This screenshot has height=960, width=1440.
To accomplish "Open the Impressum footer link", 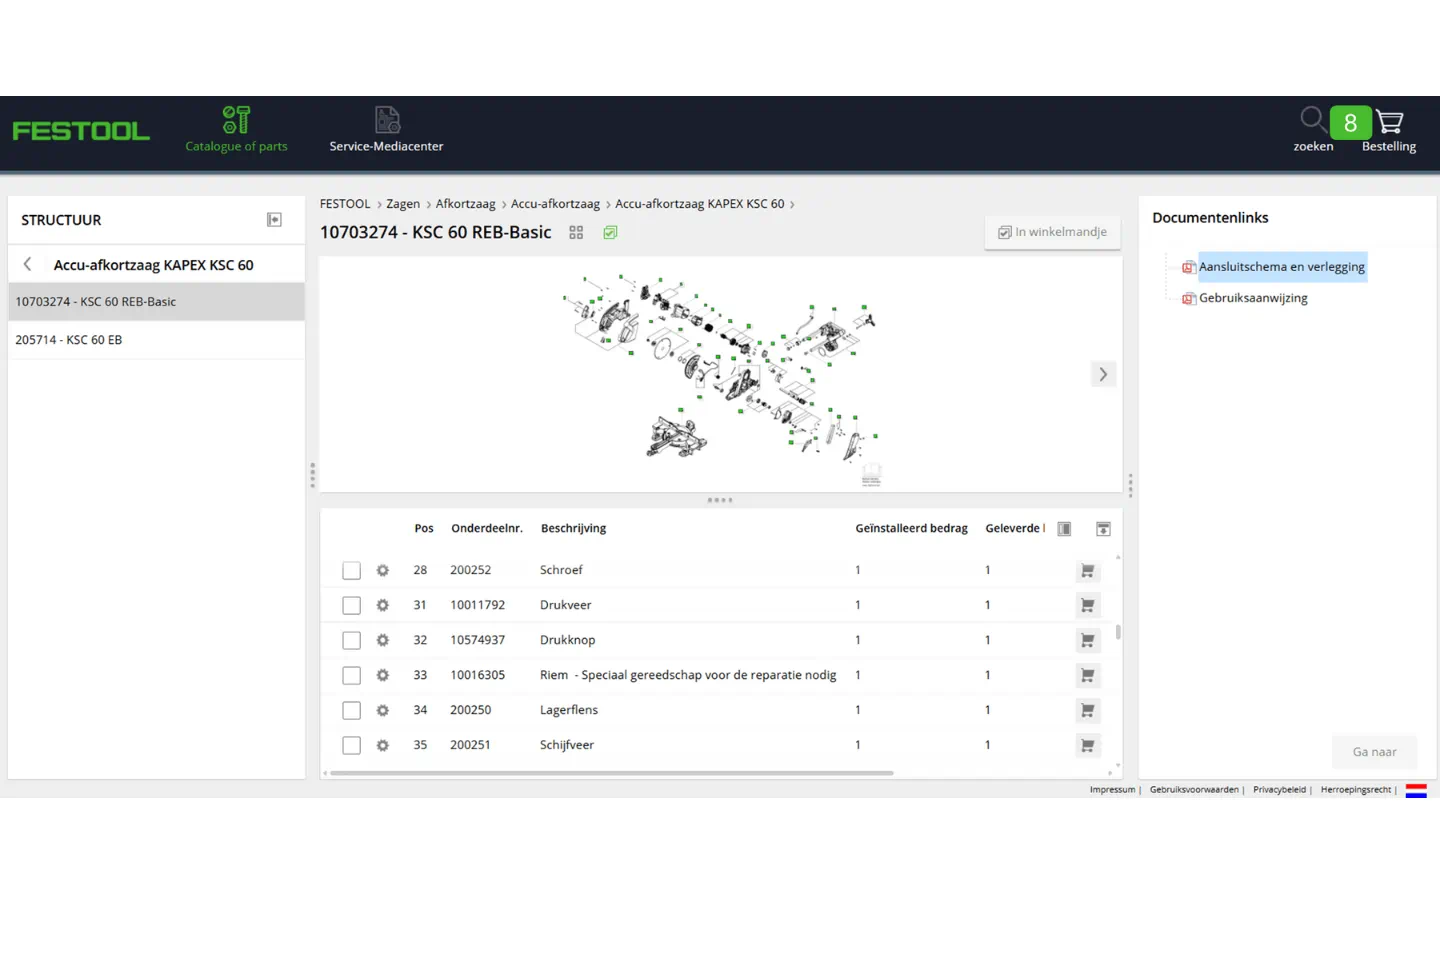I will pyautogui.click(x=1112, y=790).
